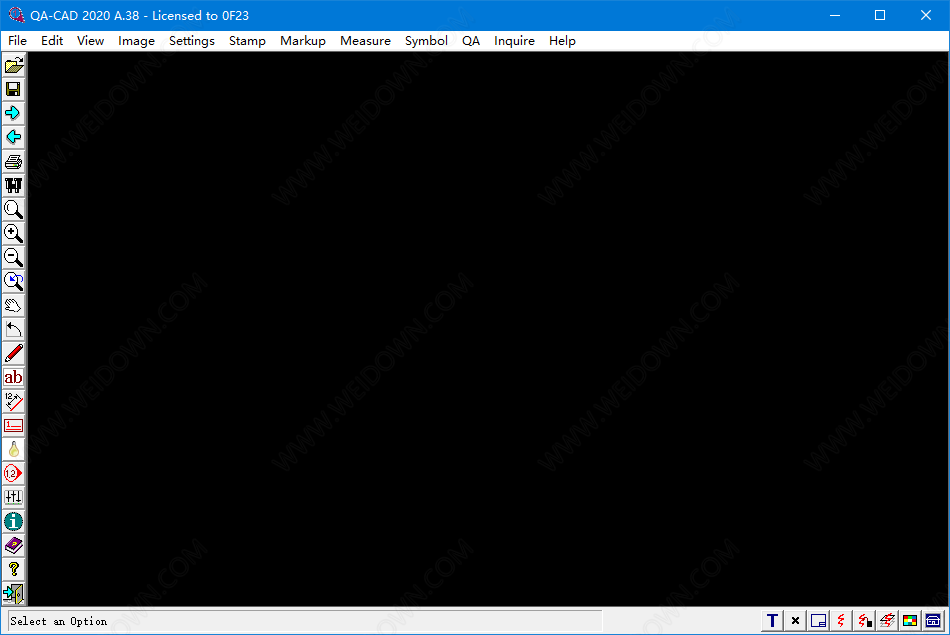
Task: Select the hand pan tool
Action: click(13, 305)
